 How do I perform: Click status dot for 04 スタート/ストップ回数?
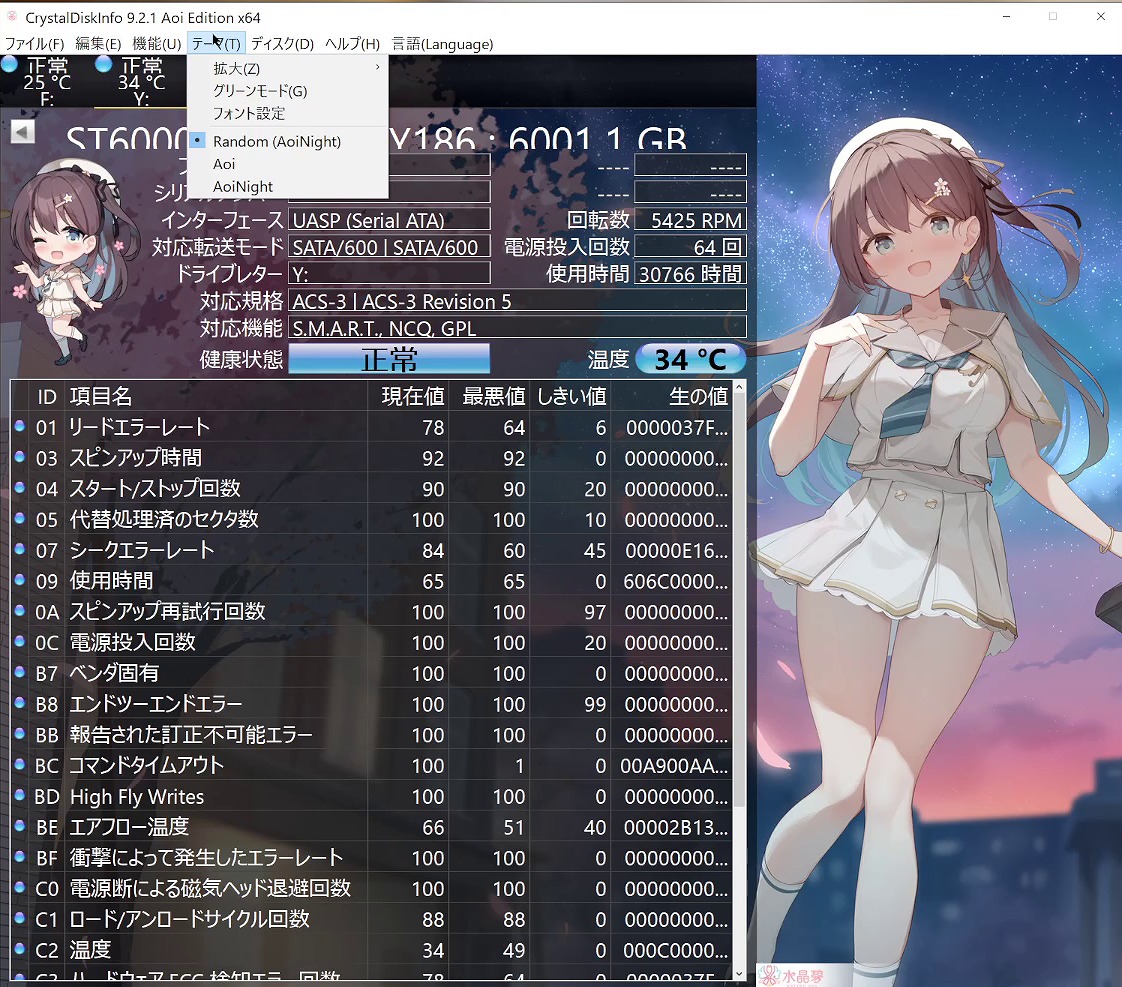[20, 487]
